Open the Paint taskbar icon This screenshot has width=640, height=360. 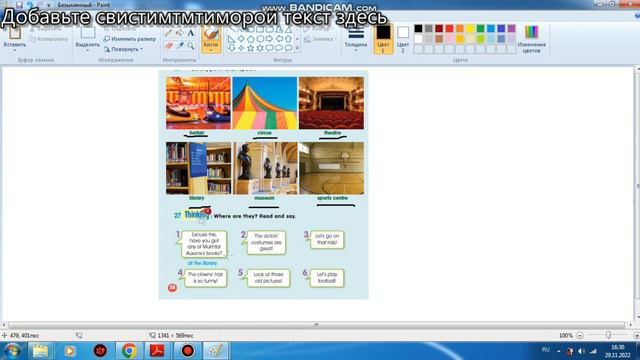216,351
